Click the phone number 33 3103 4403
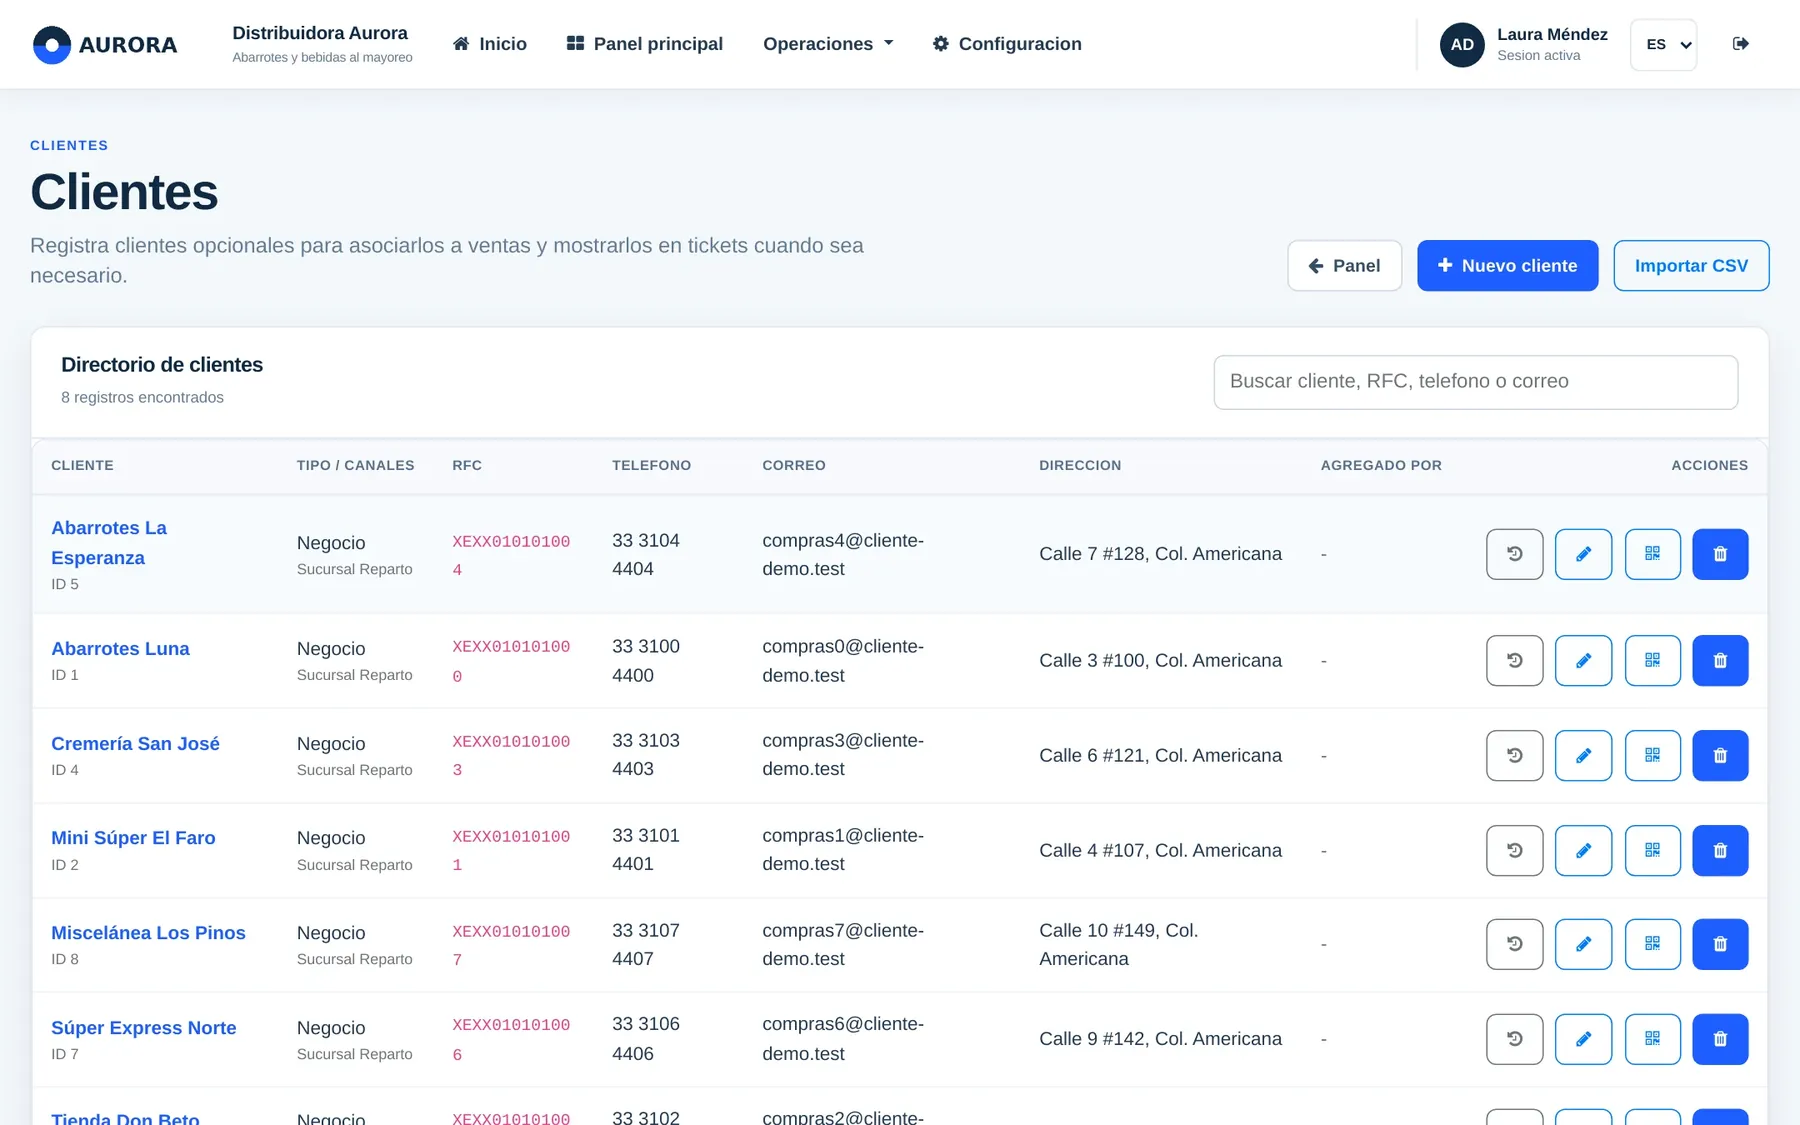The width and height of the screenshot is (1800, 1125). pos(646,755)
